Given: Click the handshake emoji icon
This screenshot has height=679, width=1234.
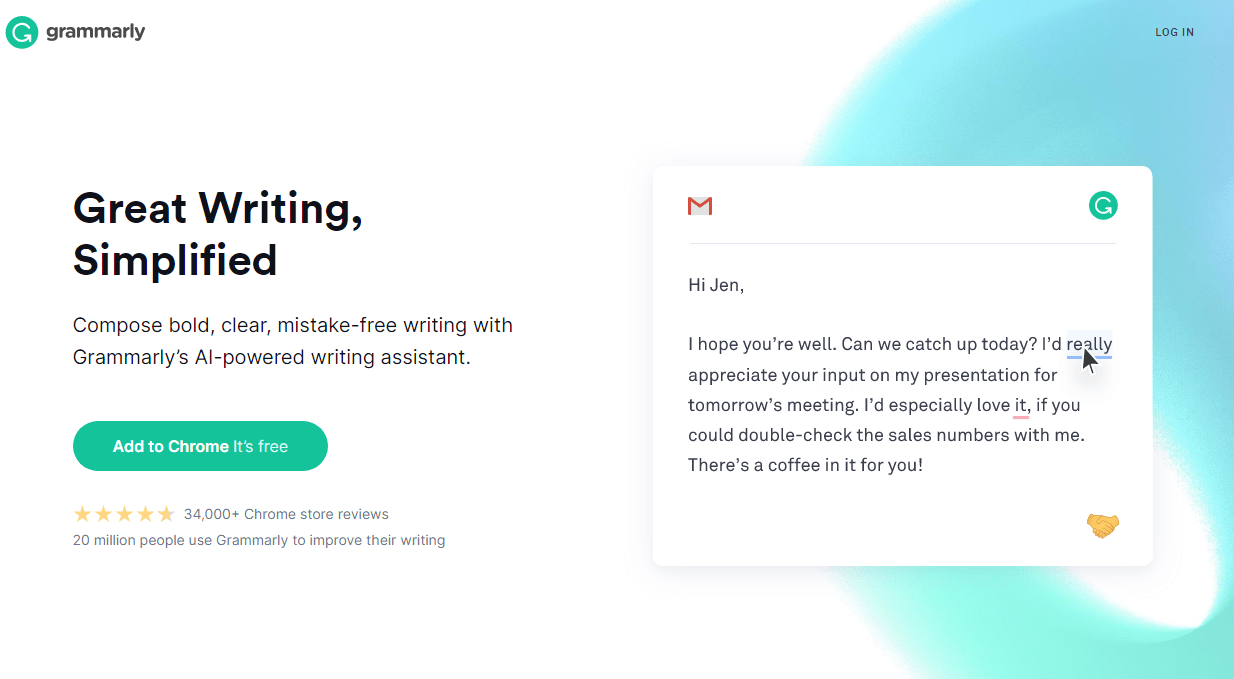Looking at the screenshot, I should [1103, 525].
